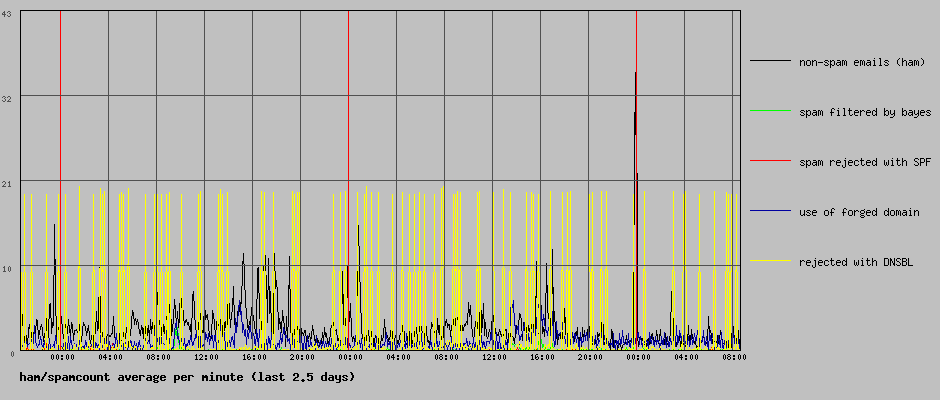Select the yellow legend line for DNSBL
Image resolution: width=940 pixels, height=400 pixels.
click(770, 260)
